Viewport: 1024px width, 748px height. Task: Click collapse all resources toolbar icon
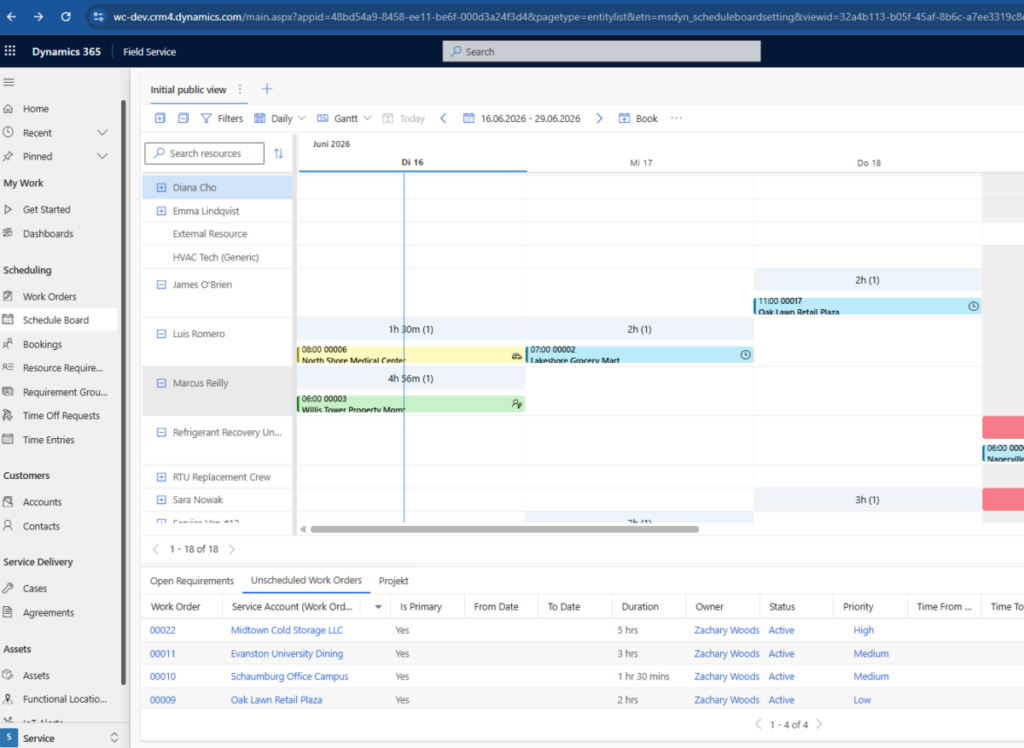click(184, 118)
